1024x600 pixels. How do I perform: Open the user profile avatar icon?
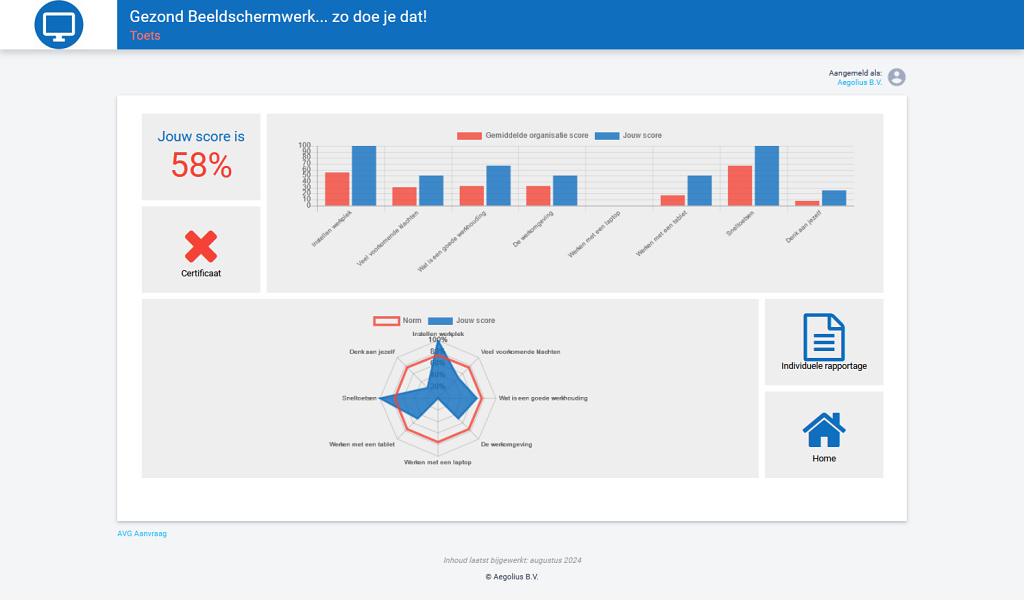pyautogui.click(x=897, y=77)
